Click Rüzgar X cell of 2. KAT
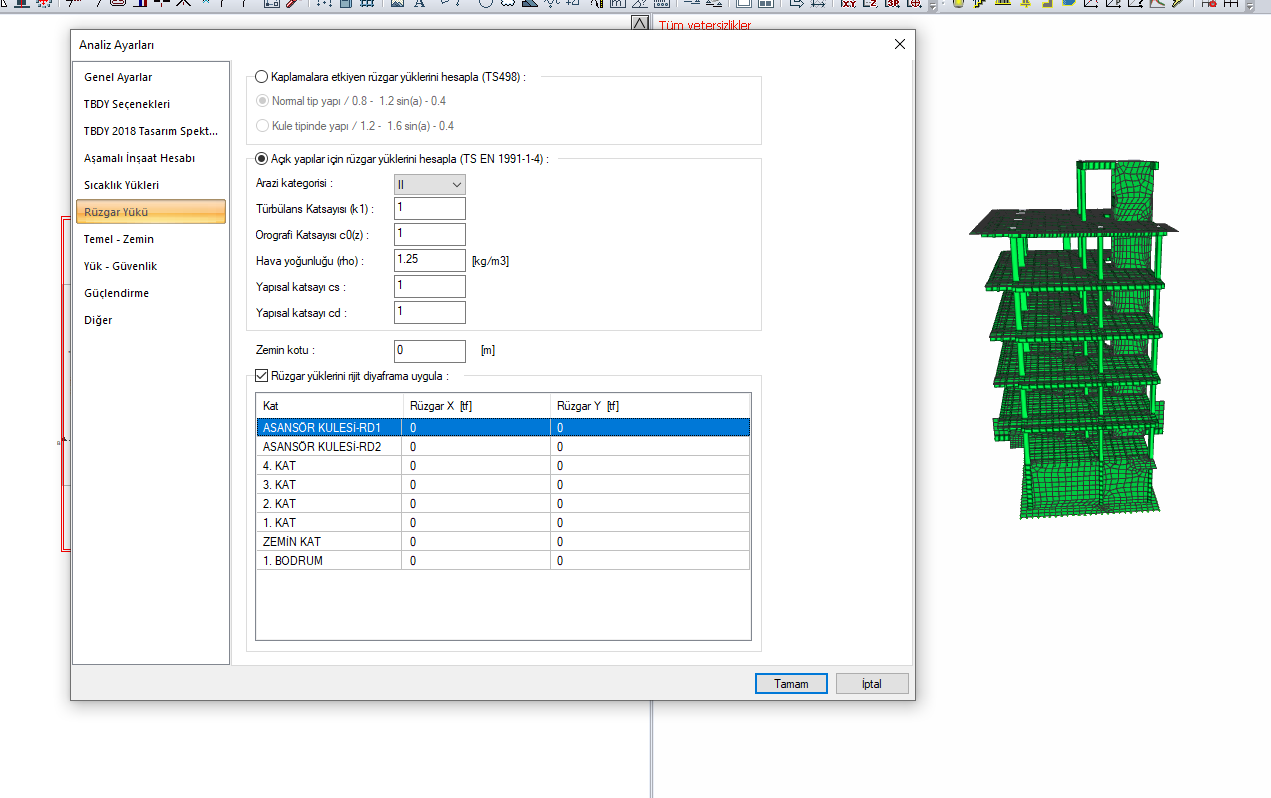This screenshot has height=798, width=1271. pos(477,503)
